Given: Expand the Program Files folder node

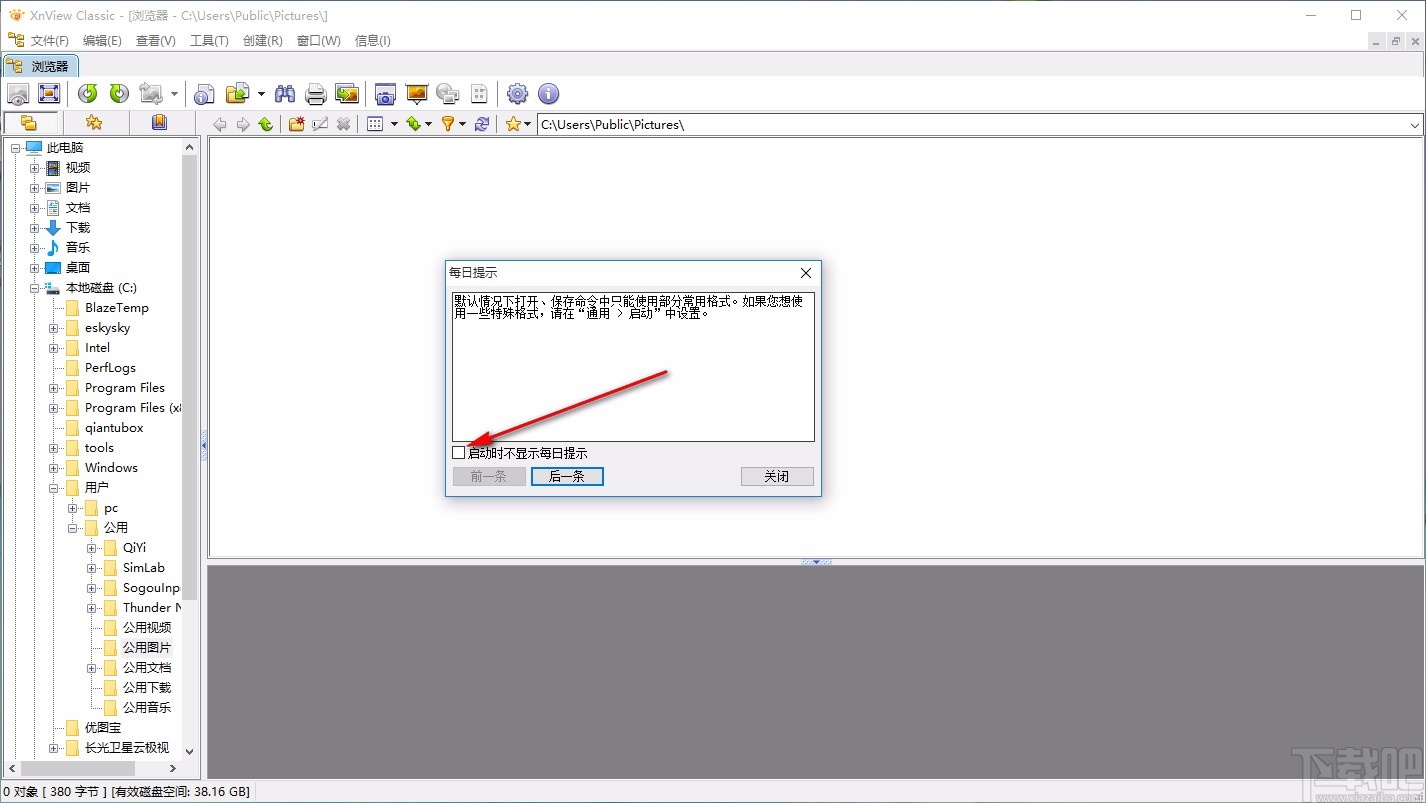Looking at the screenshot, I should click(x=54, y=388).
